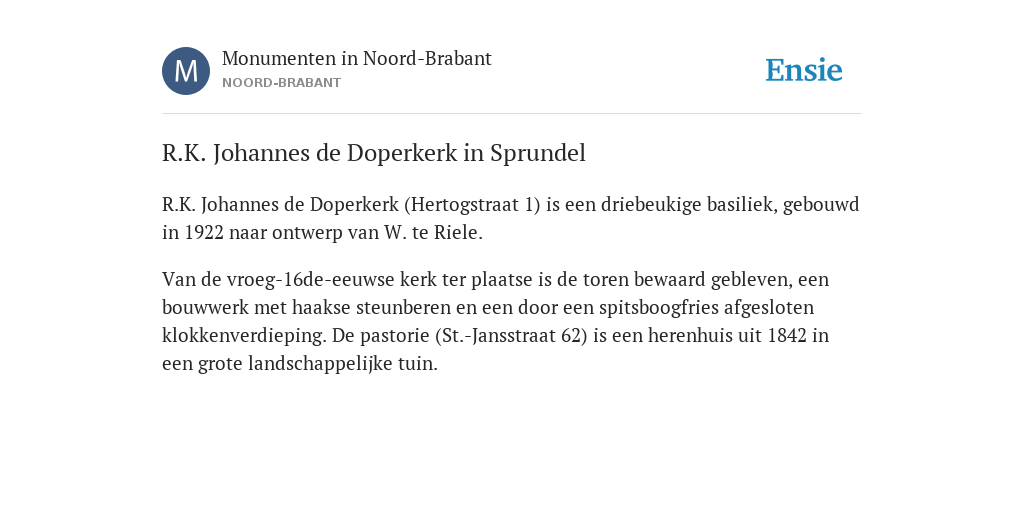Click the architect name W. te Riele
The width and height of the screenshot is (1024, 512).
[x=430, y=233]
